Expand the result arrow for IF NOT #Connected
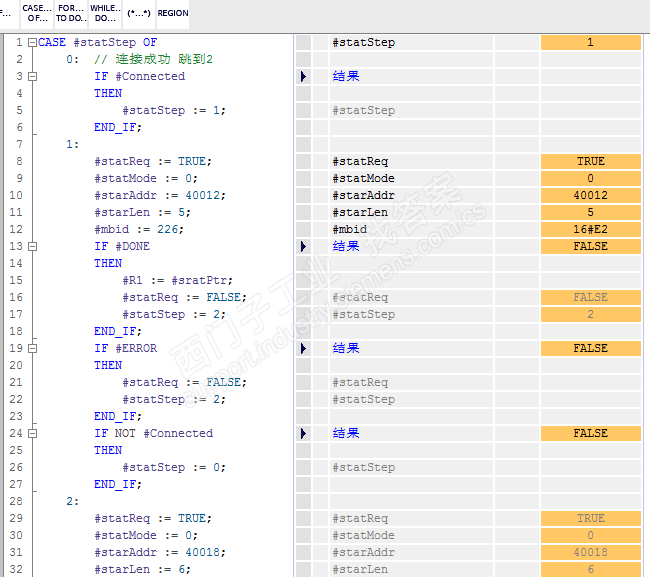This screenshot has width=650, height=577. (x=303, y=433)
